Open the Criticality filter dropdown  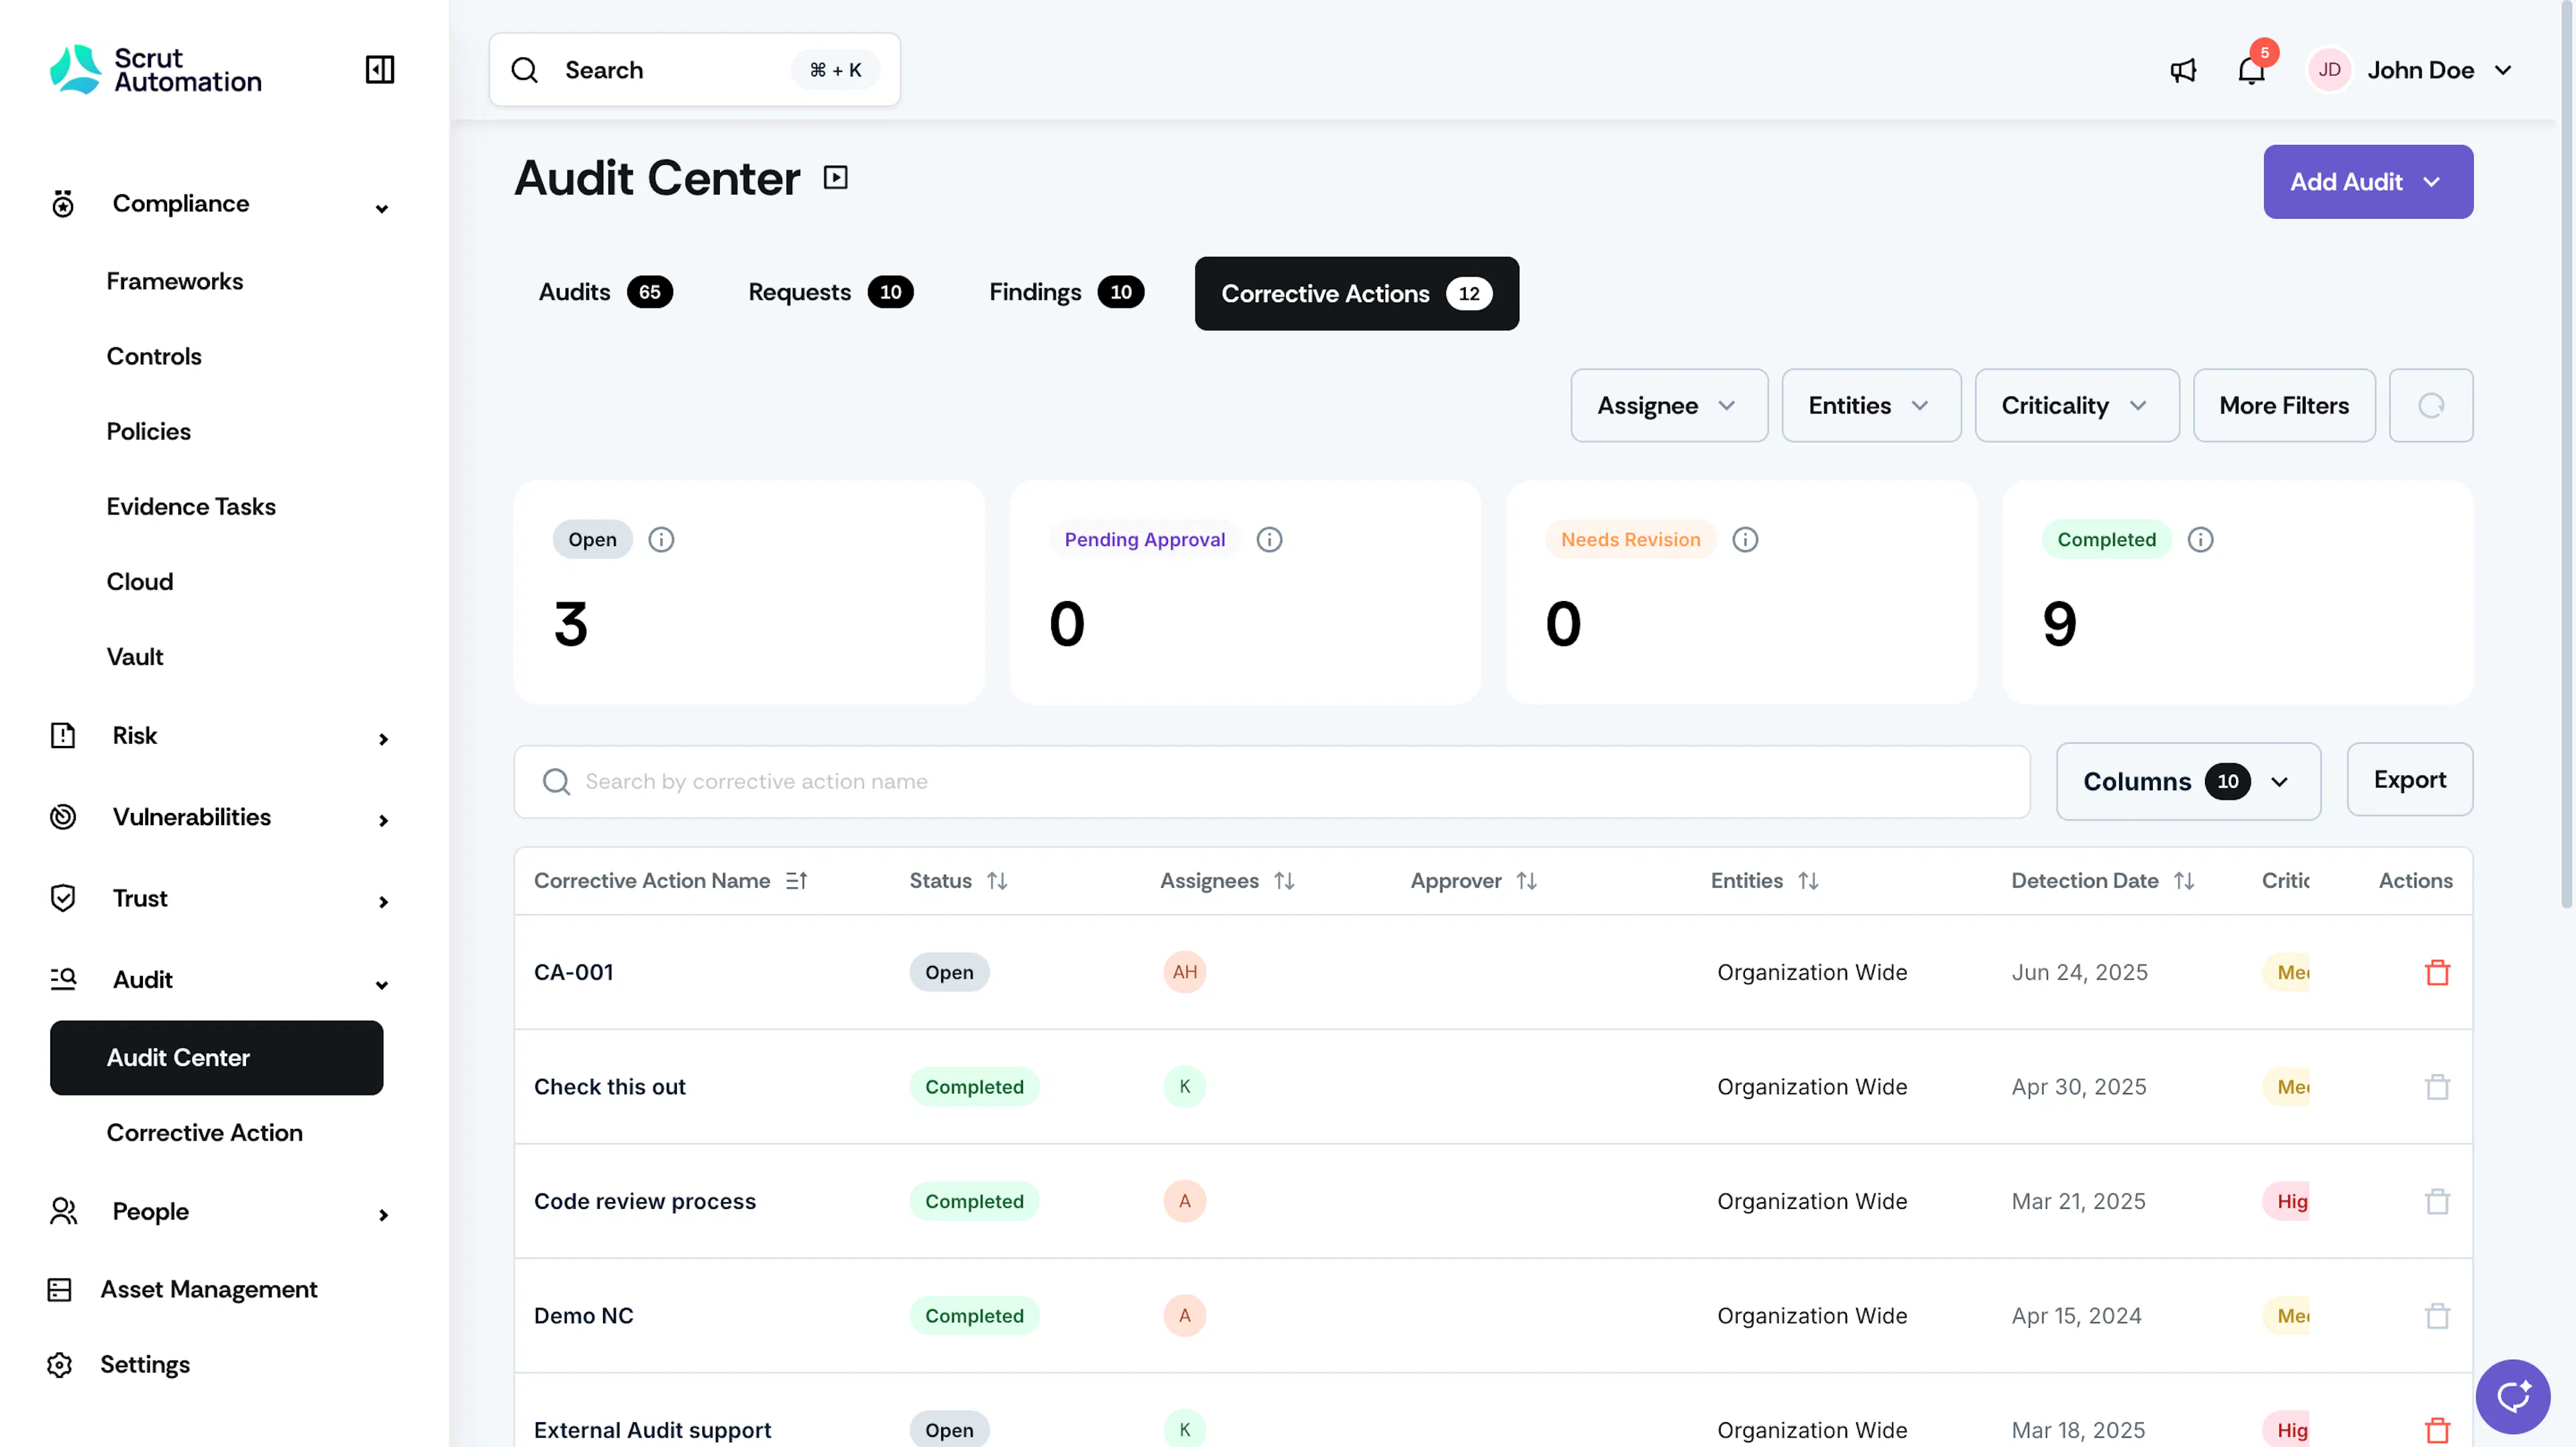(x=2076, y=405)
